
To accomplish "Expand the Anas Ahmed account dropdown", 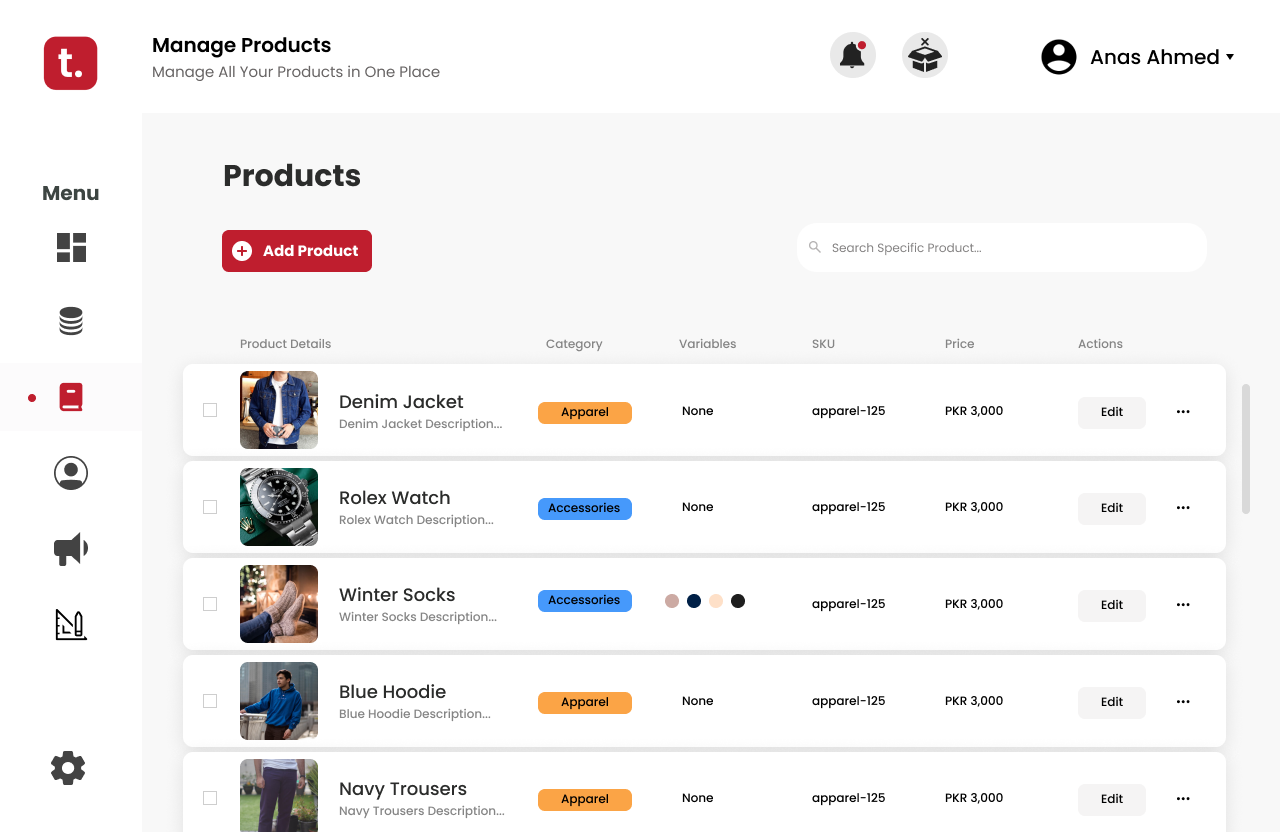I will click(x=1139, y=57).
